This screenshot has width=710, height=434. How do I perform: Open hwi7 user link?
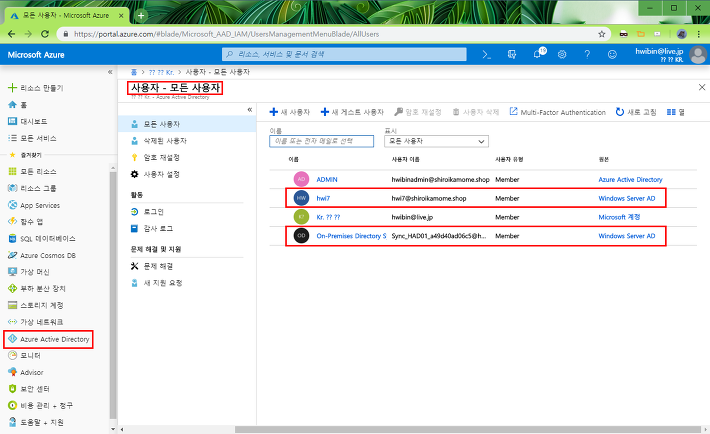click(323, 198)
